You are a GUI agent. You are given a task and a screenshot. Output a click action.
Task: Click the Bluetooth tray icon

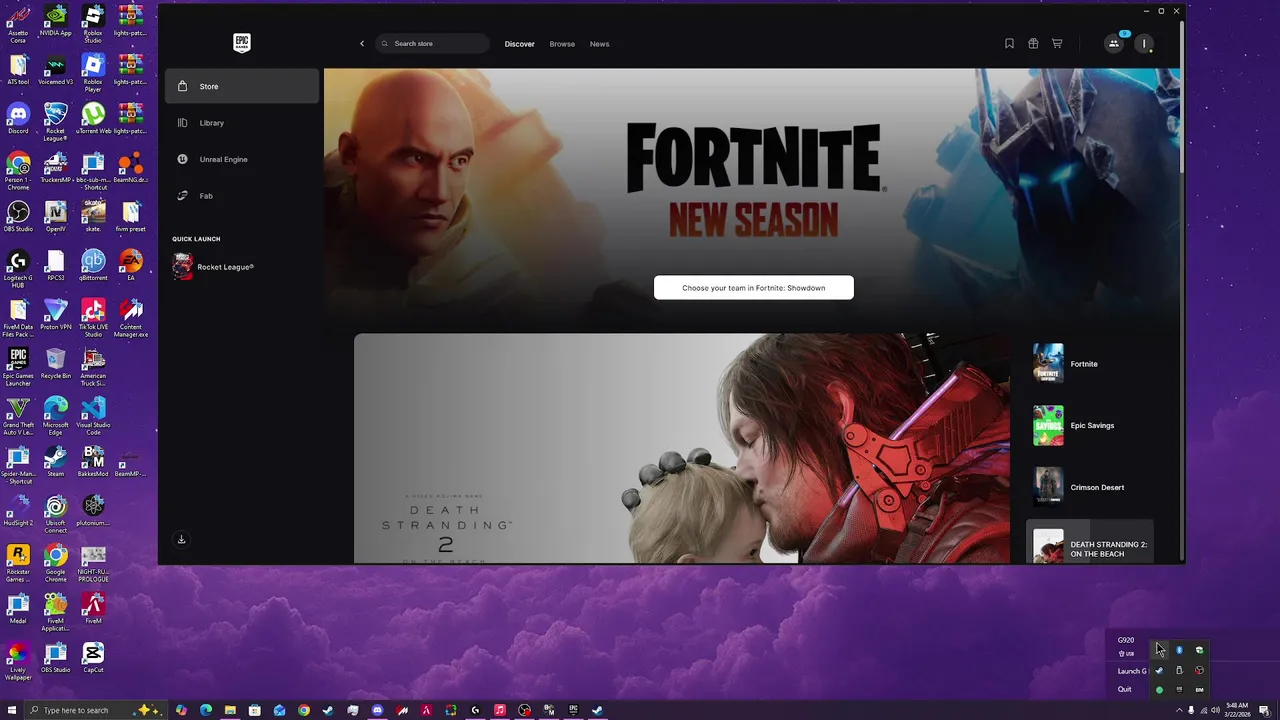coord(1179,650)
